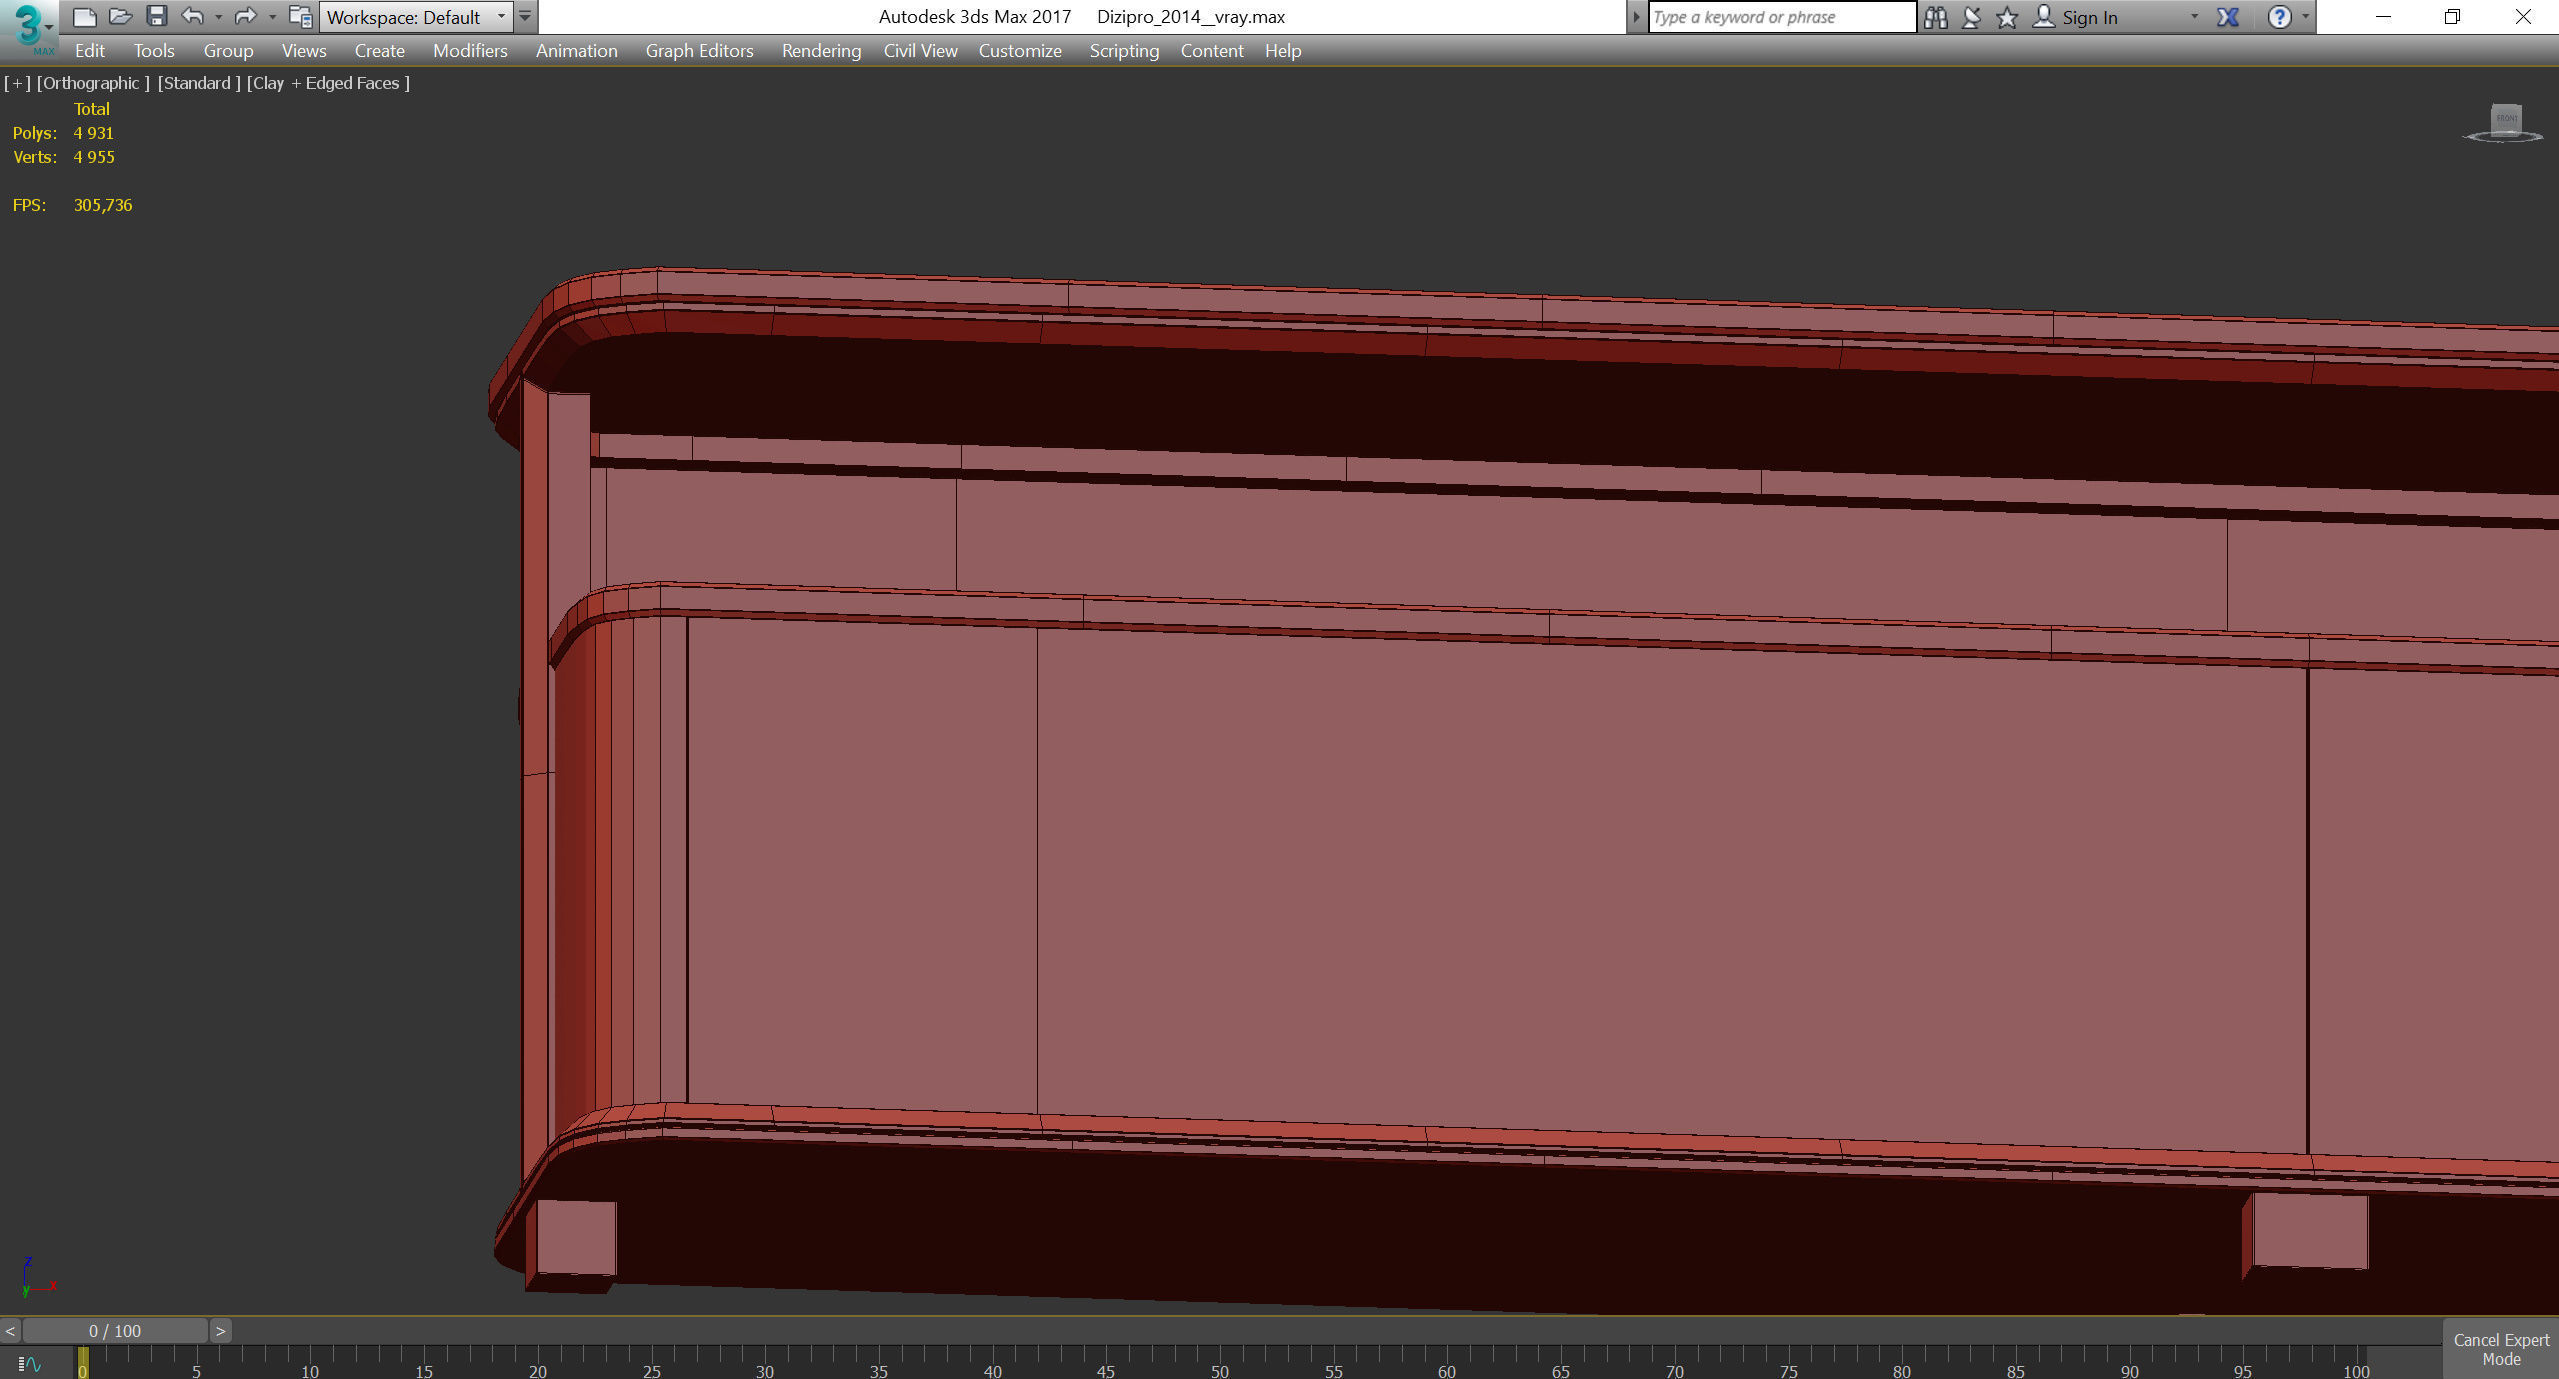Expand the Help question mark dropdown arrow
Viewport: 2559px width, 1379px height.
2305,17
